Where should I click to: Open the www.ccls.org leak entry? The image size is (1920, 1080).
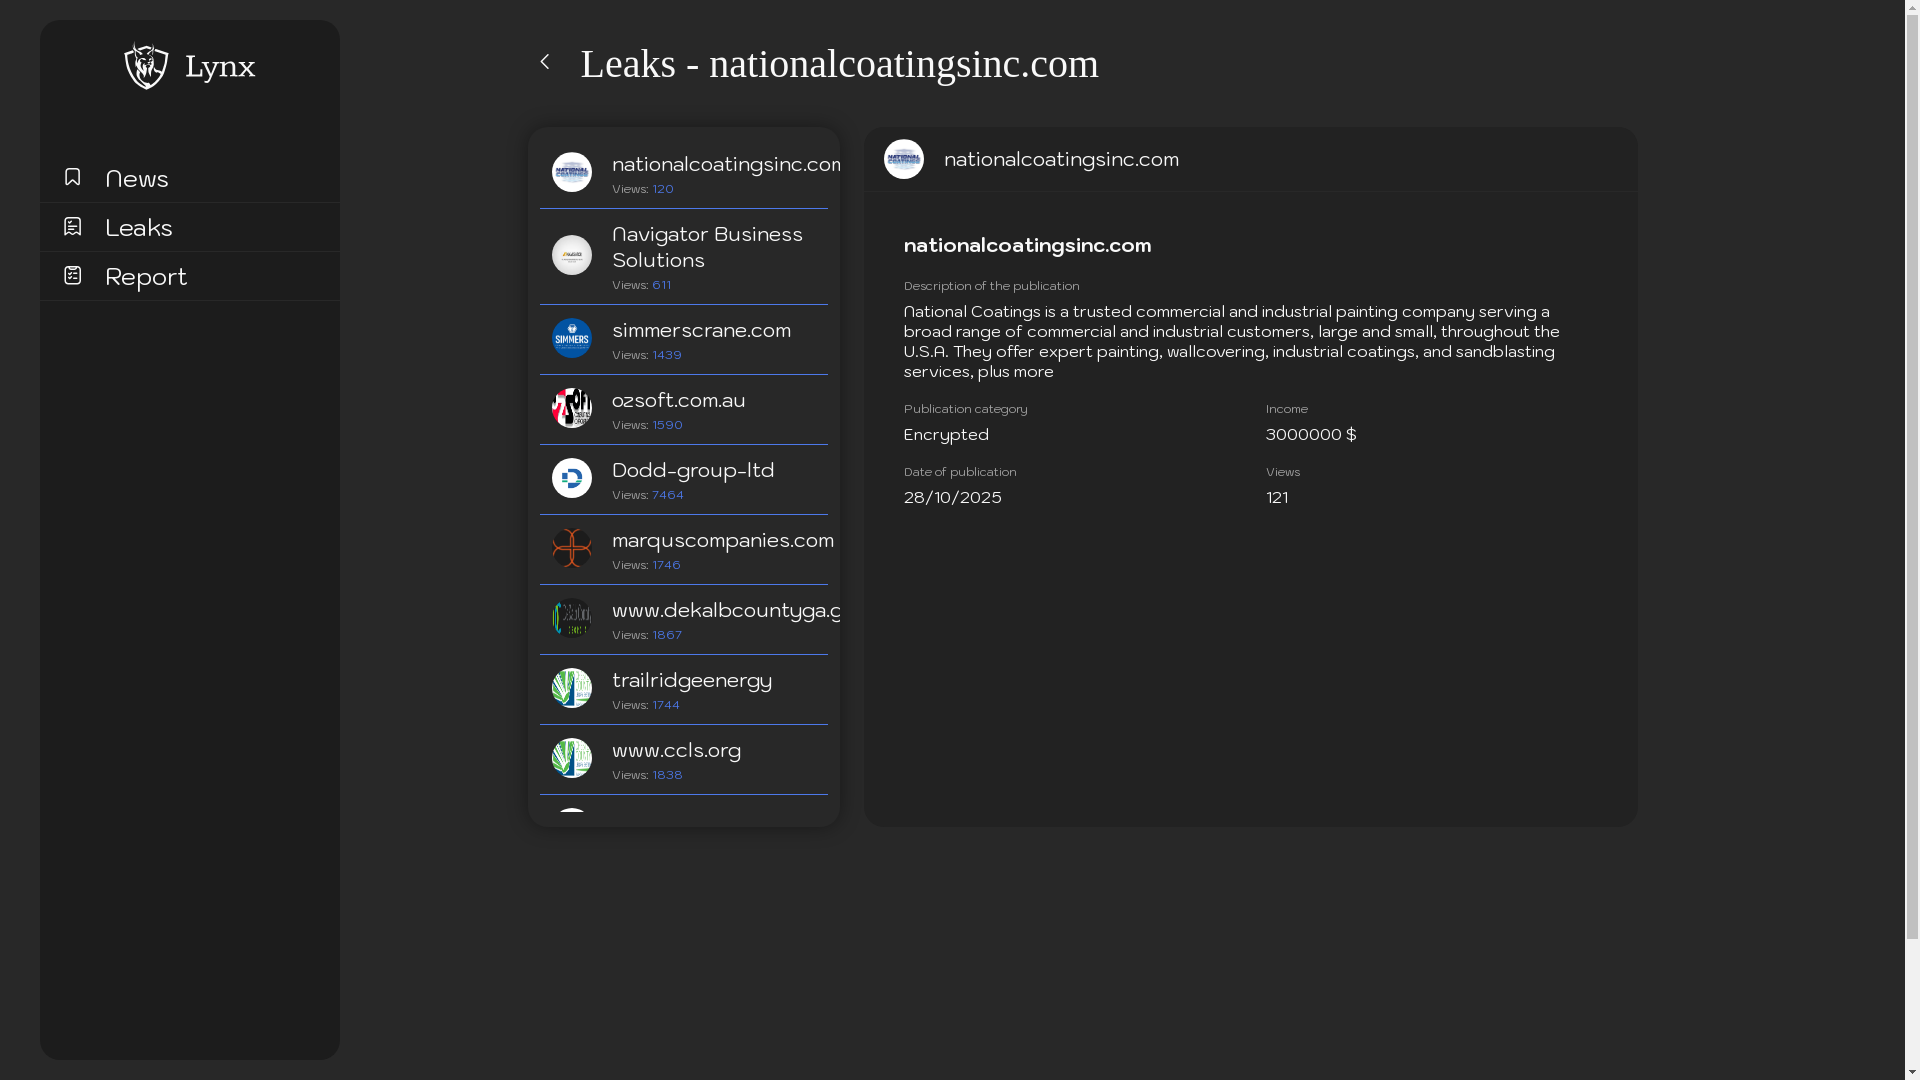pyautogui.click(x=676, y=751)
